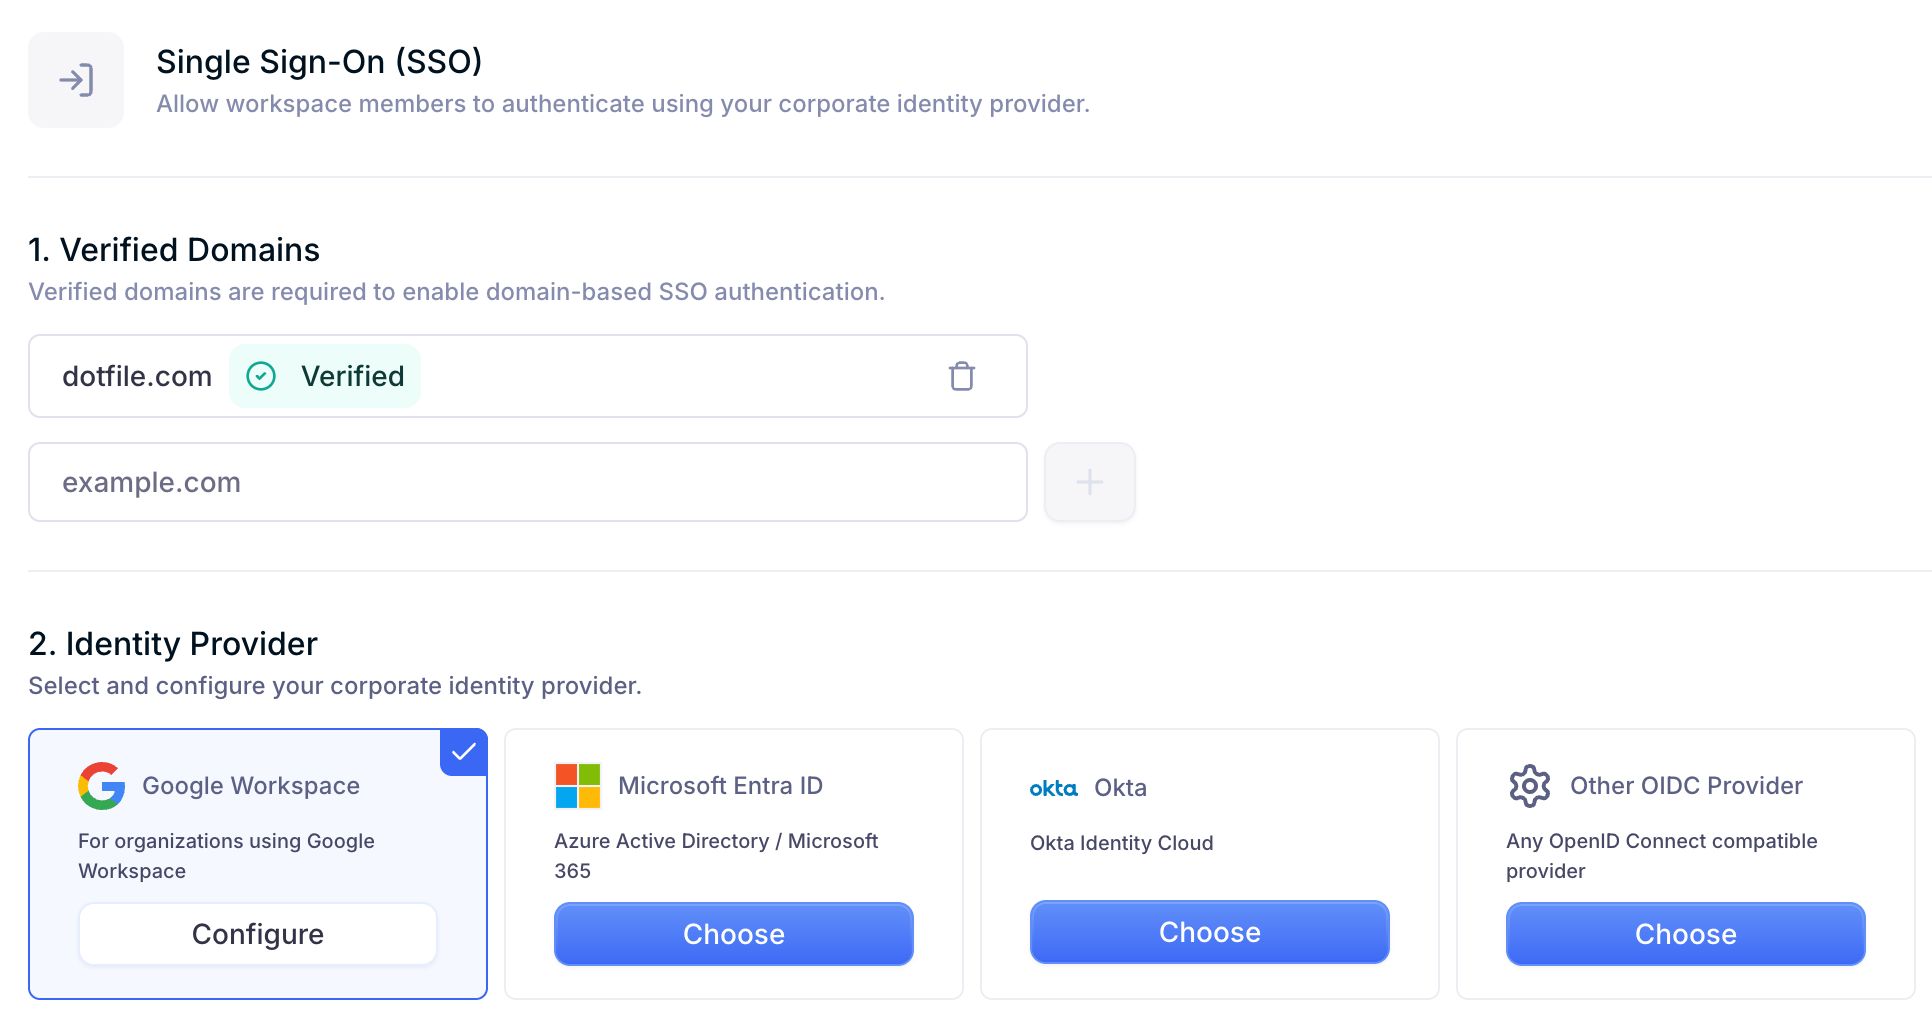Click the 'Microsoft Entra ID' card title
Image resolution: width=1932 pixels, height=1018 pixels.
tap(720, 786)
